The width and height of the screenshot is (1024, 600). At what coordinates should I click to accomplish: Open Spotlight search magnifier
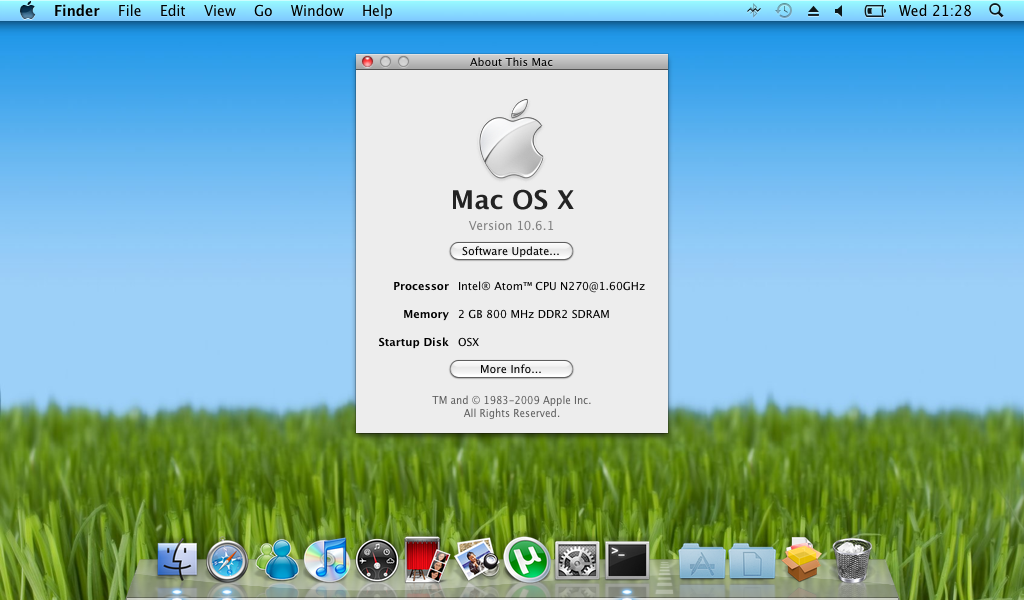tap(996, 10)
